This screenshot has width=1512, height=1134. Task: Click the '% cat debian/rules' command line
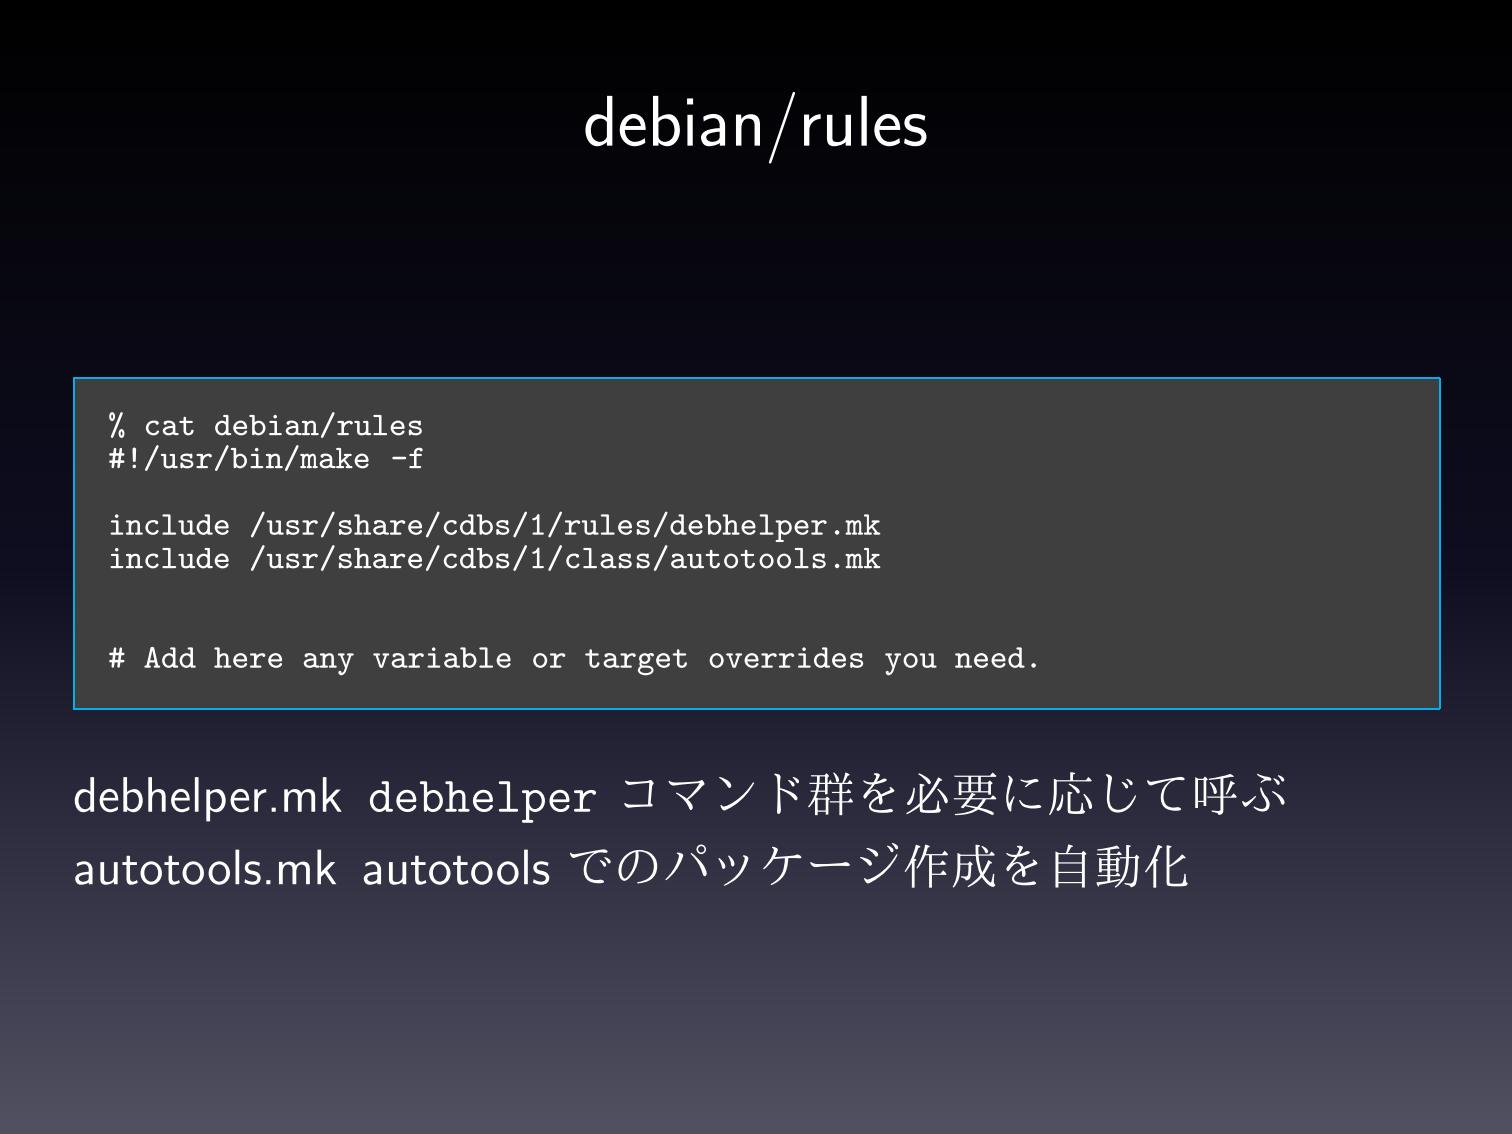click(x=266, y=426)
